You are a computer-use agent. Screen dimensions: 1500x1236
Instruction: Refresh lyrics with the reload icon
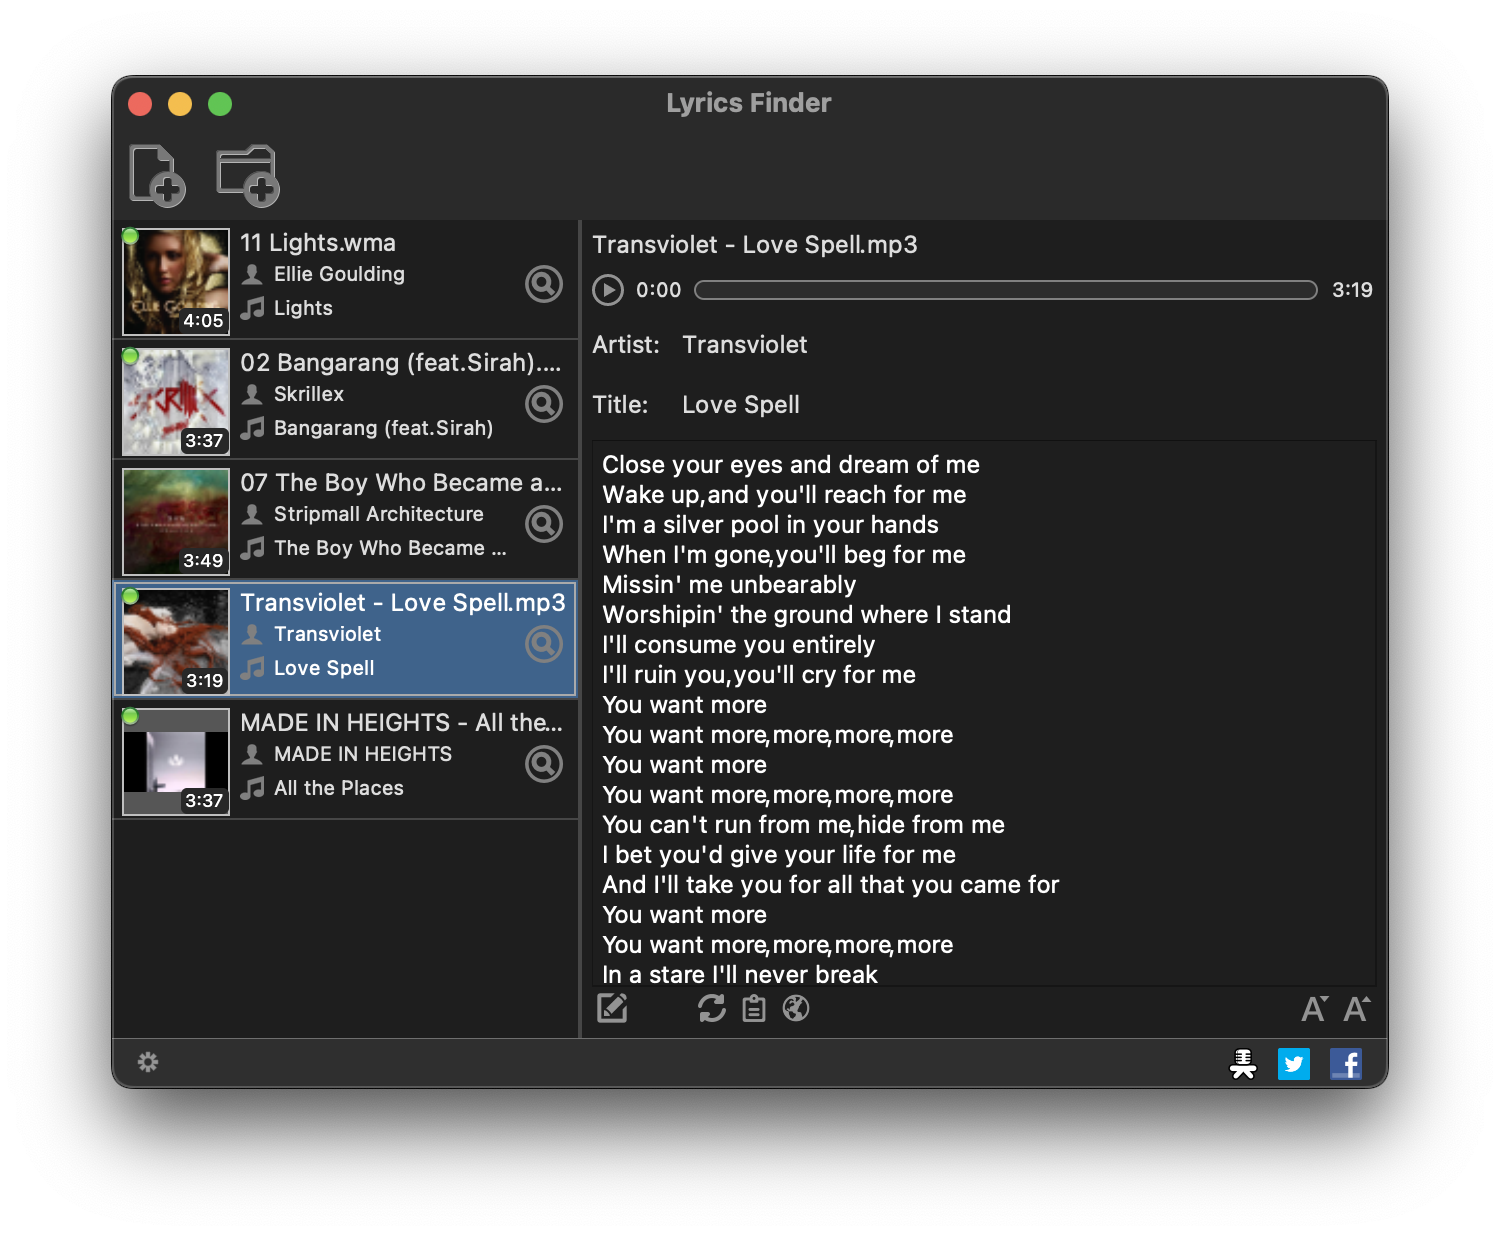pos(712,1008)
